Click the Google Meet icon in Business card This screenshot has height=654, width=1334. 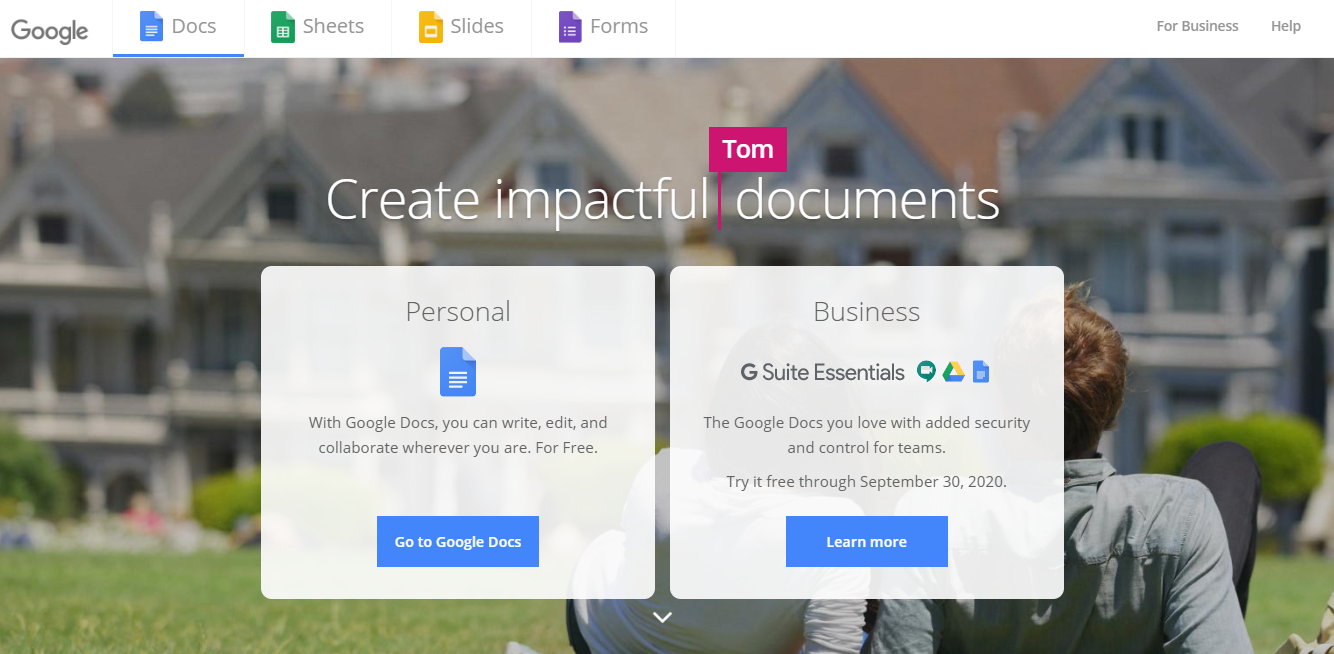coord(927,371)
